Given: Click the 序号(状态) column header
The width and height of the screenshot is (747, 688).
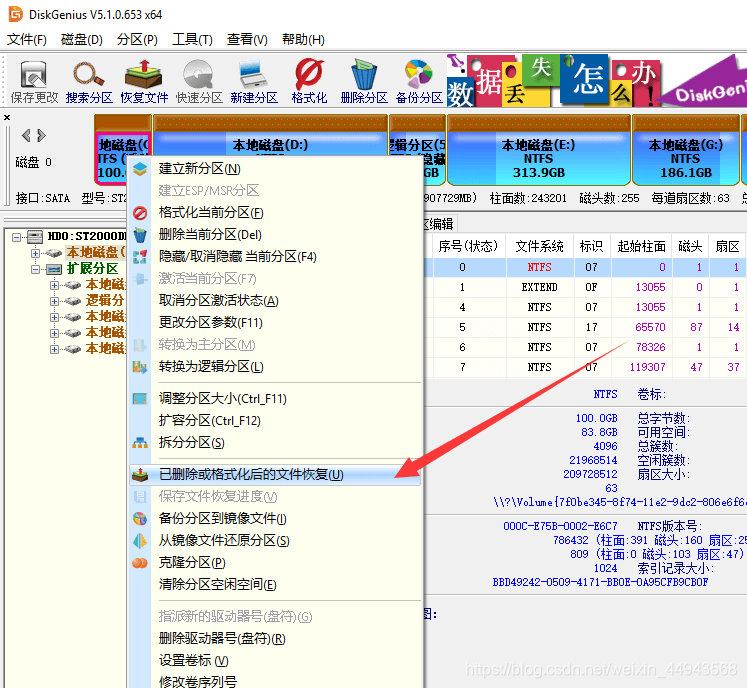Looking at the screenshot, I should pyautogui.click(x=468, y=246).
